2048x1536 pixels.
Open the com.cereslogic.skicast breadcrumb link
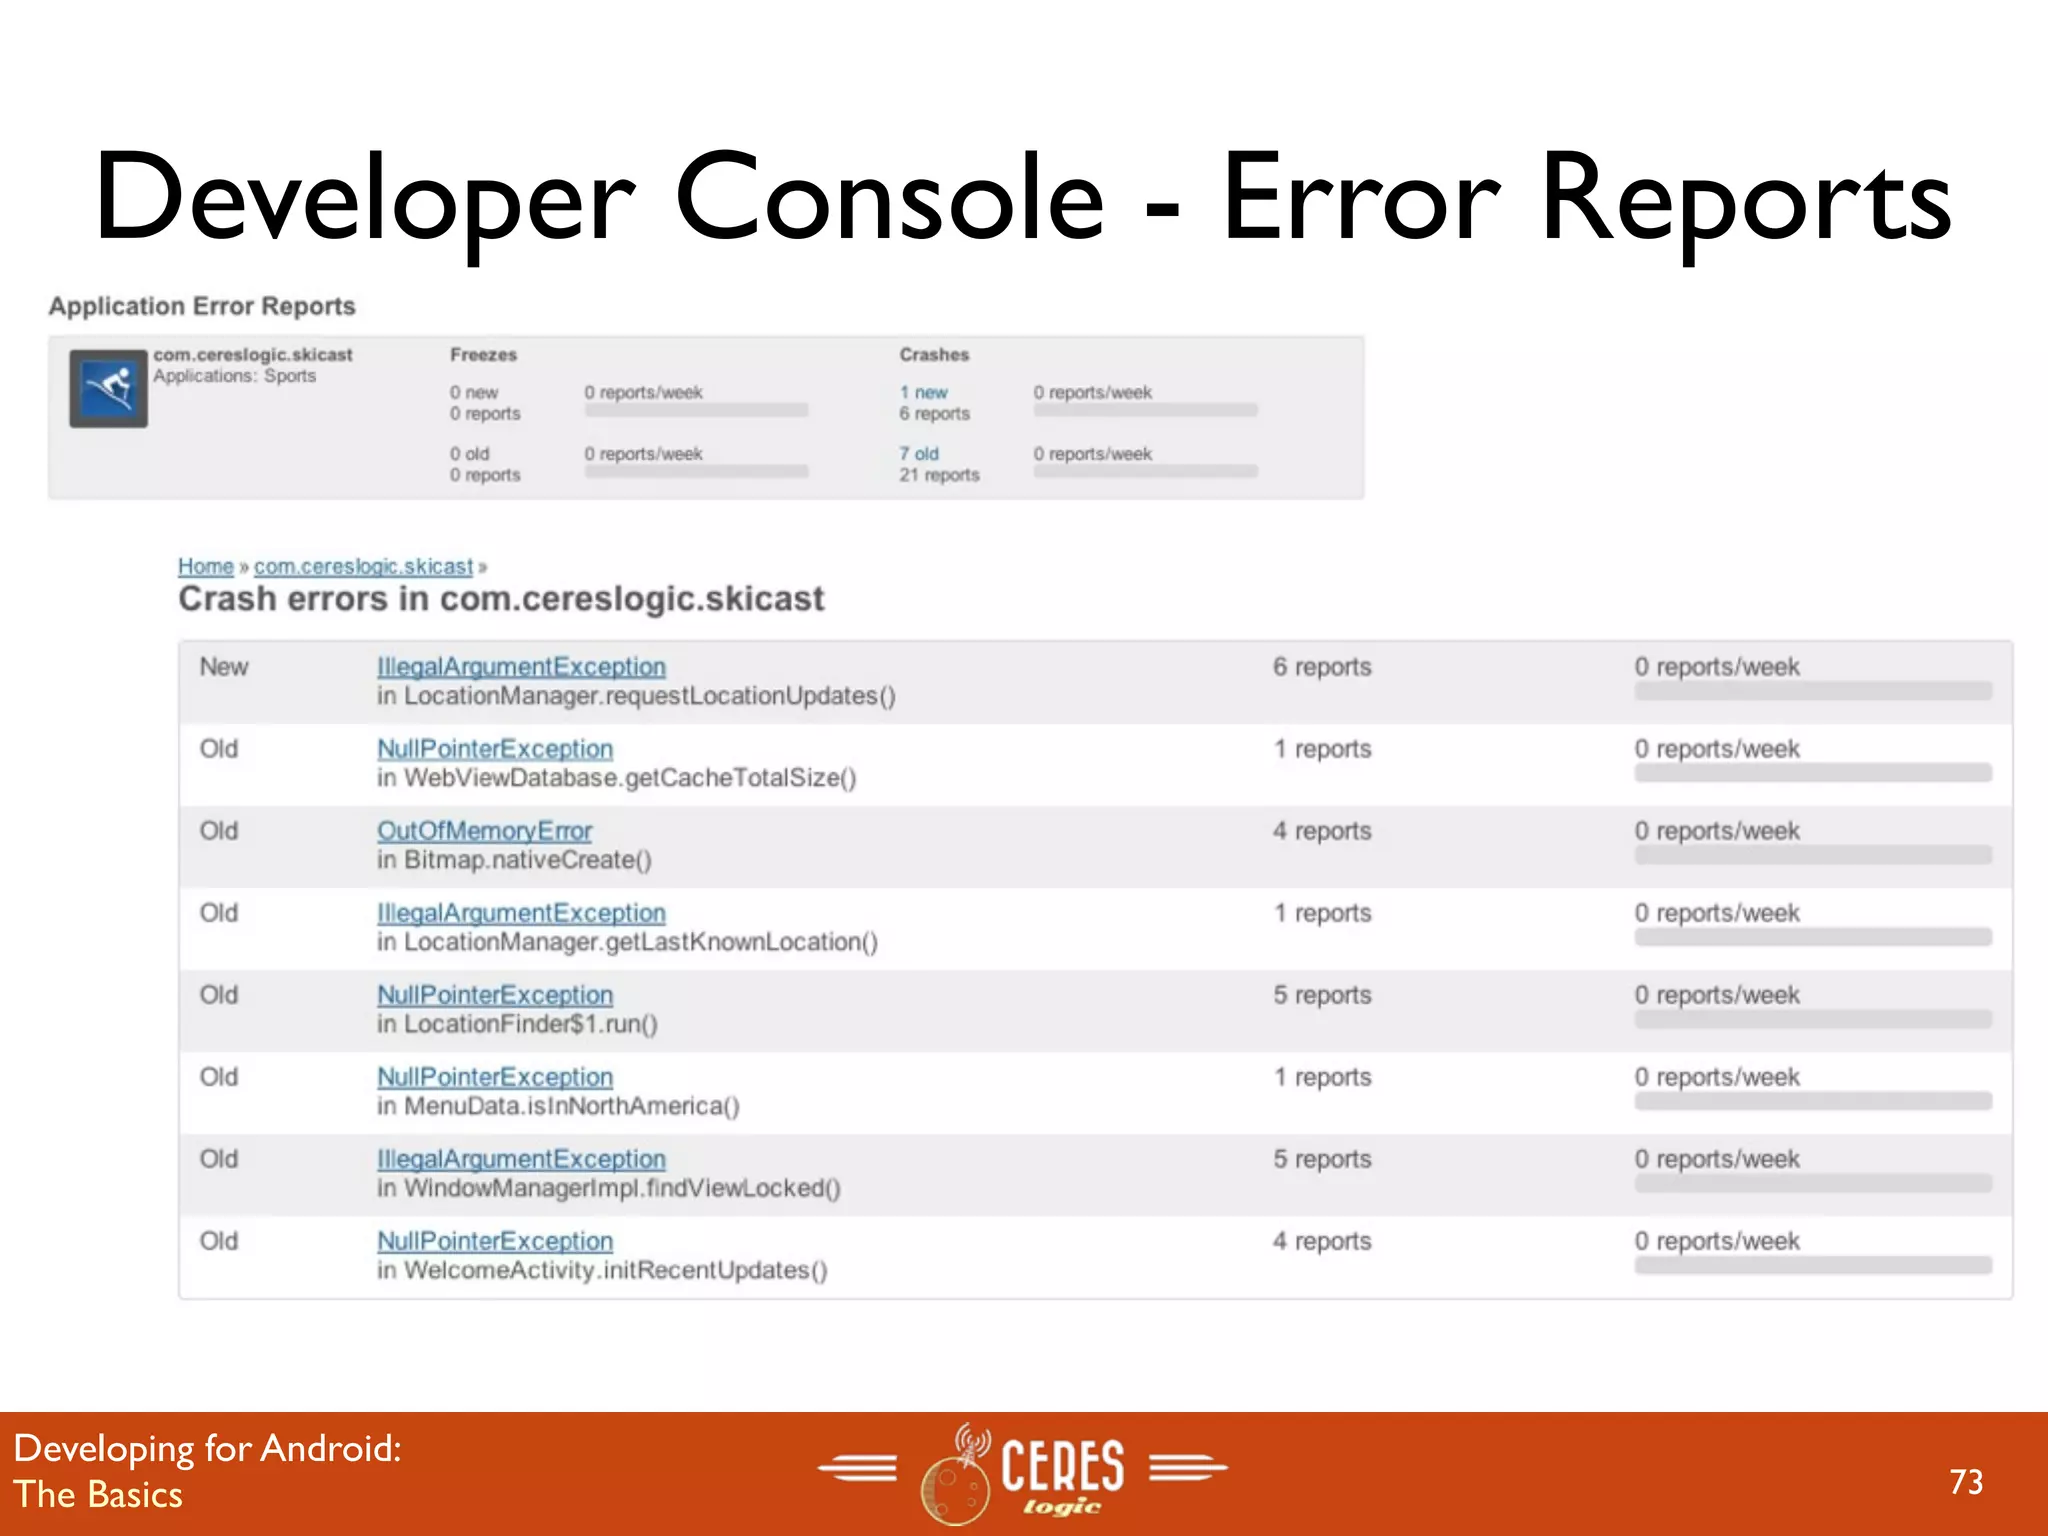363,566
